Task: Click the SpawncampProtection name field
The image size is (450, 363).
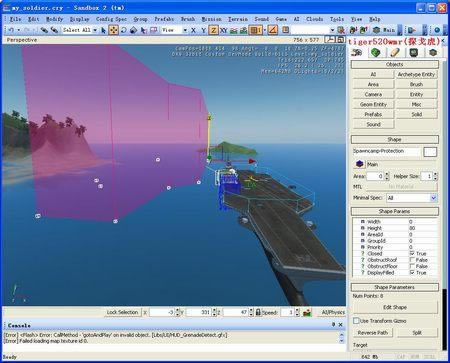Action: 387,151
